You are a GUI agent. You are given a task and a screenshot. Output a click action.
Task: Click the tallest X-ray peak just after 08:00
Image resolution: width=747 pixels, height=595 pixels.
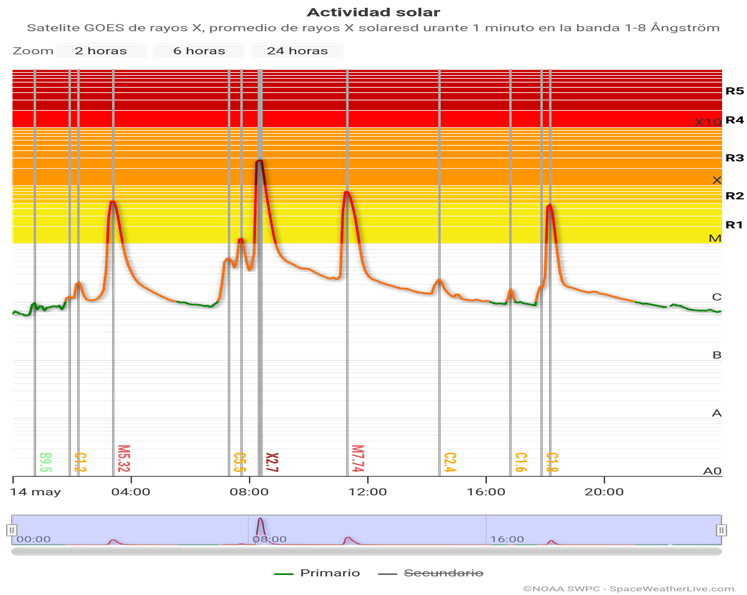260,162
